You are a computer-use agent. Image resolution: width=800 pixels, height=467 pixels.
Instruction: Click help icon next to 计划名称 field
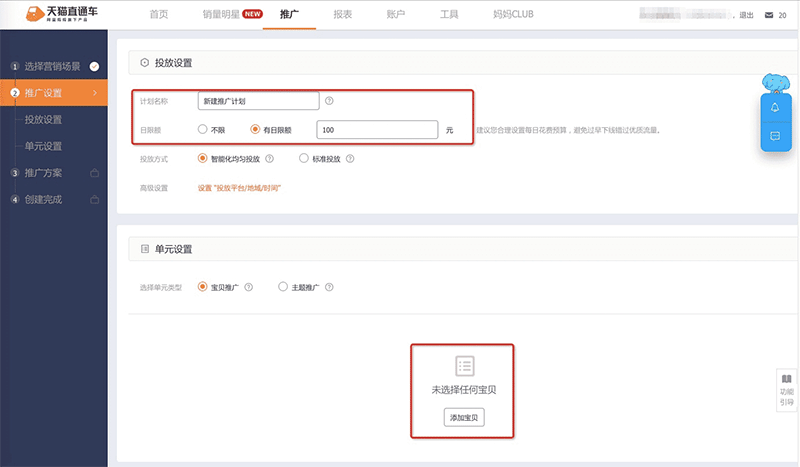click(329, 101)
